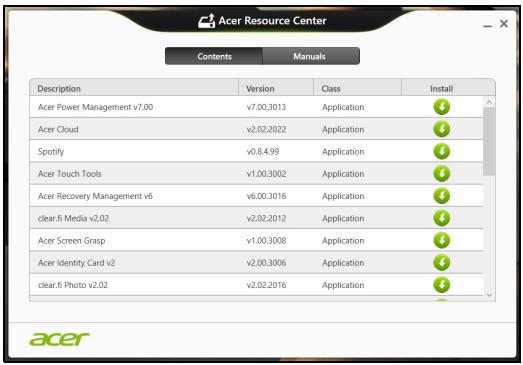
Task: Click install icon for Acer Cloud
Action: point(442,129)
